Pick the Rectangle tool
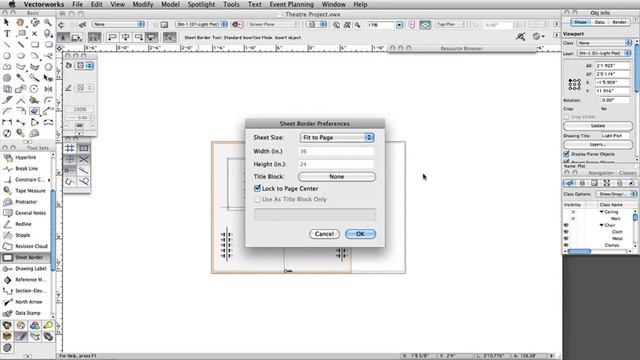640x360 pixels. pos(35,44)
